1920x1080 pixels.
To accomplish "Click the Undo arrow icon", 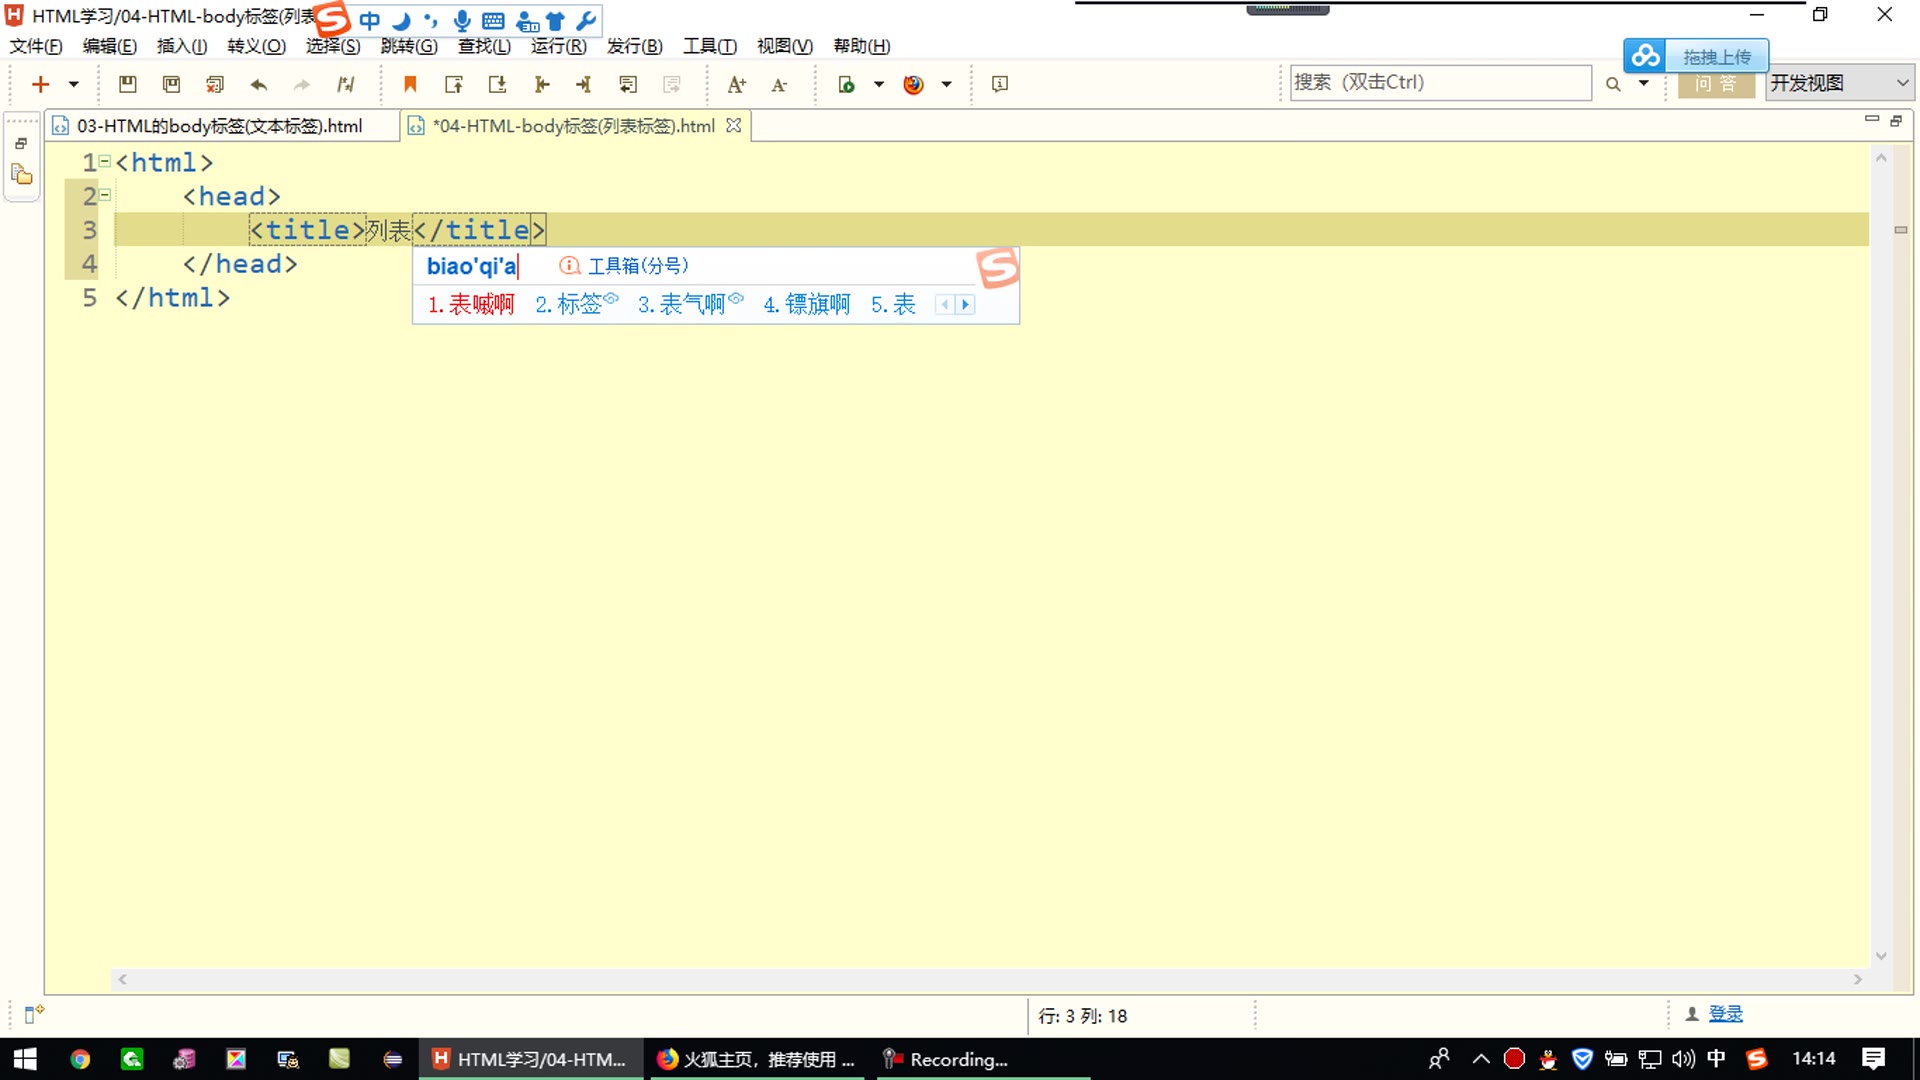I will [x=258, y=85].
